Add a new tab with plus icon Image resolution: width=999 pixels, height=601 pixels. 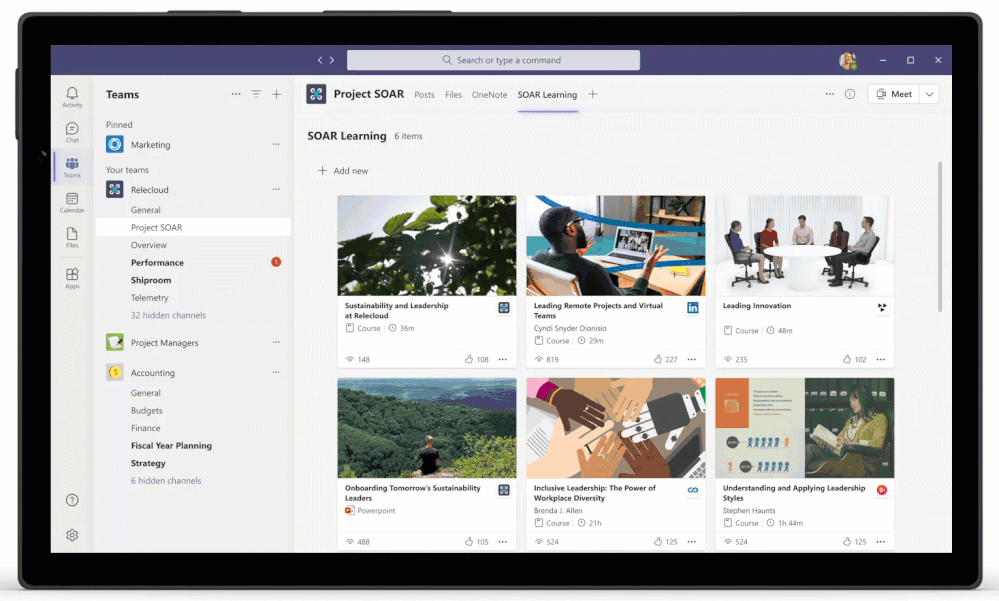pos(593,94)
